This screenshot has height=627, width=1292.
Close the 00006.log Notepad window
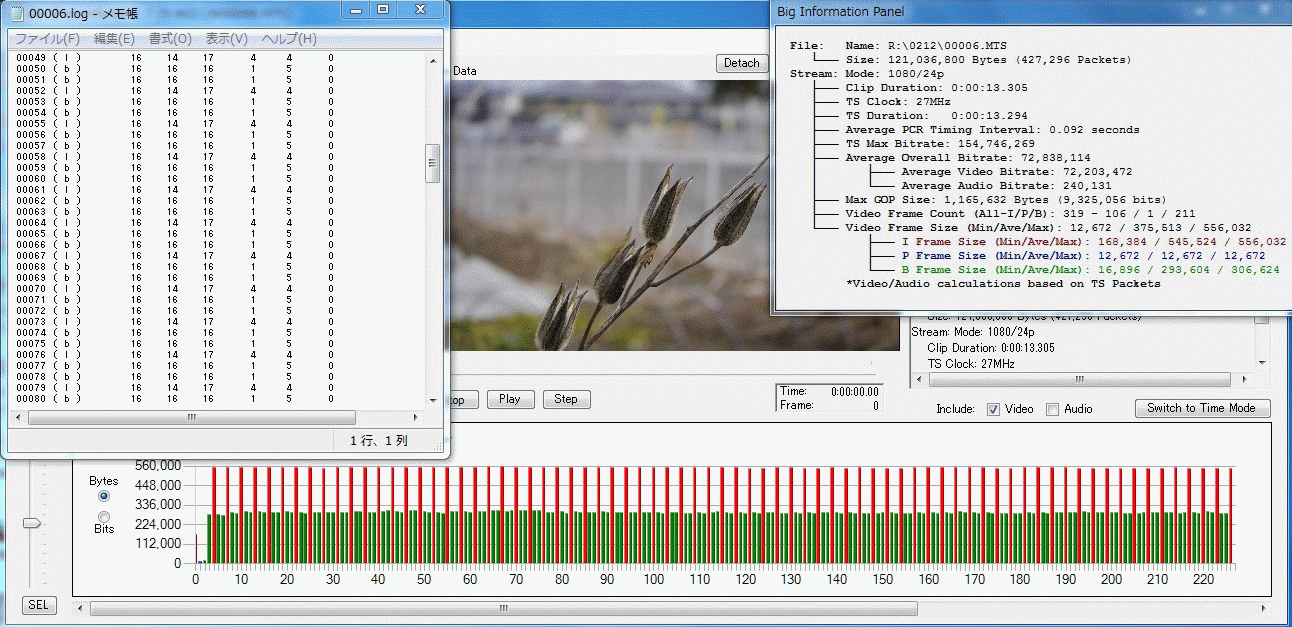[x=423, y=9]
